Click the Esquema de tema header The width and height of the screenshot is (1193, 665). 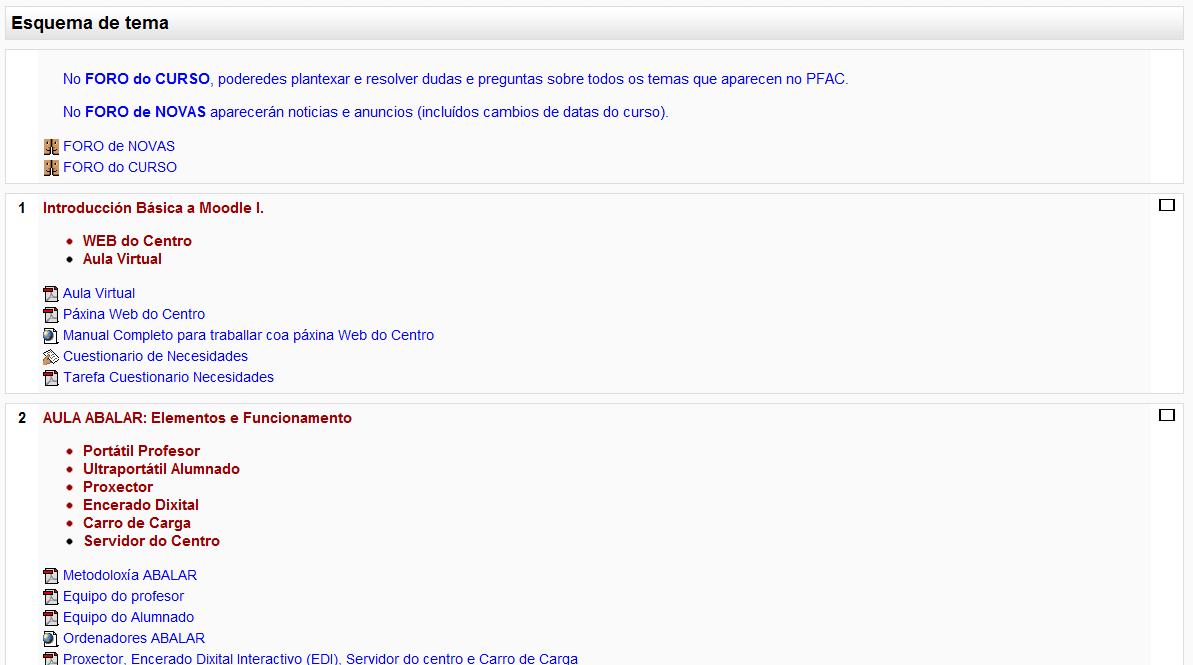click(90, 23)
